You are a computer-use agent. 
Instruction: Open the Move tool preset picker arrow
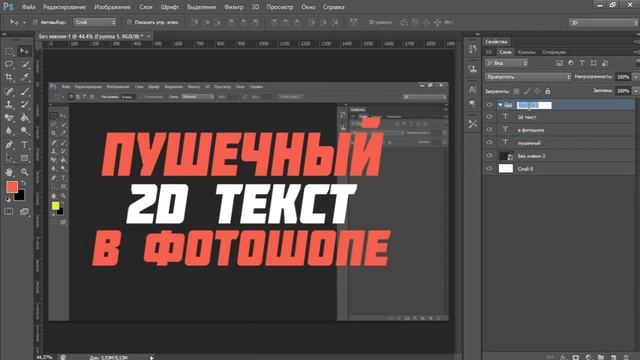click(24, 22)
